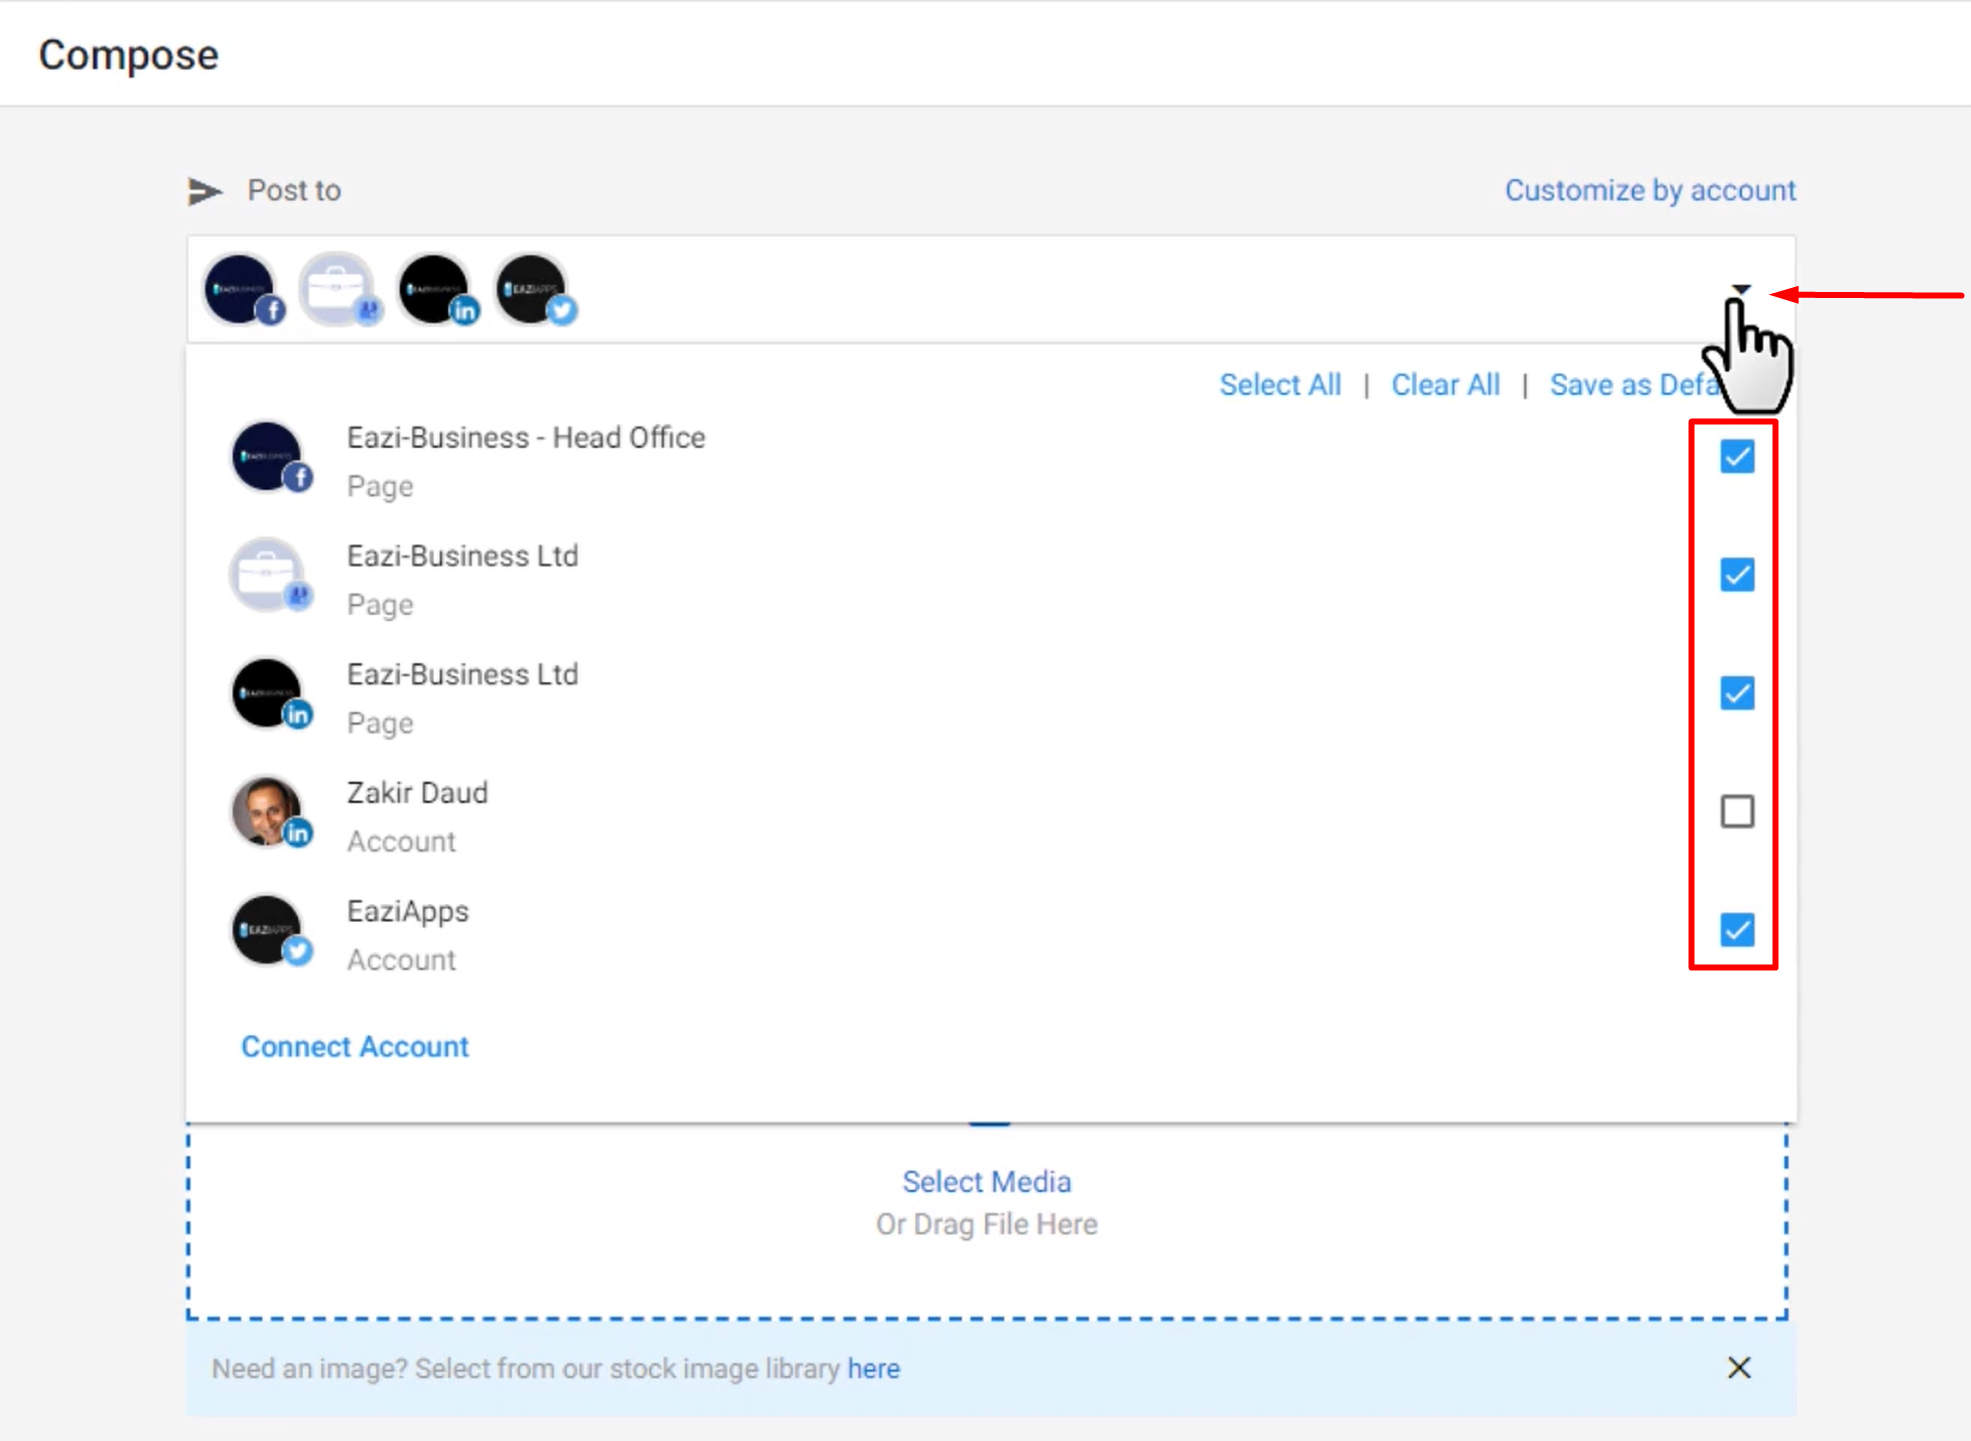Image resolution: width=1971 pixels, height=1441 pixels.
Task: Uncheck the Eazi-Business - Head Office checkbox
Action: 1737,457
